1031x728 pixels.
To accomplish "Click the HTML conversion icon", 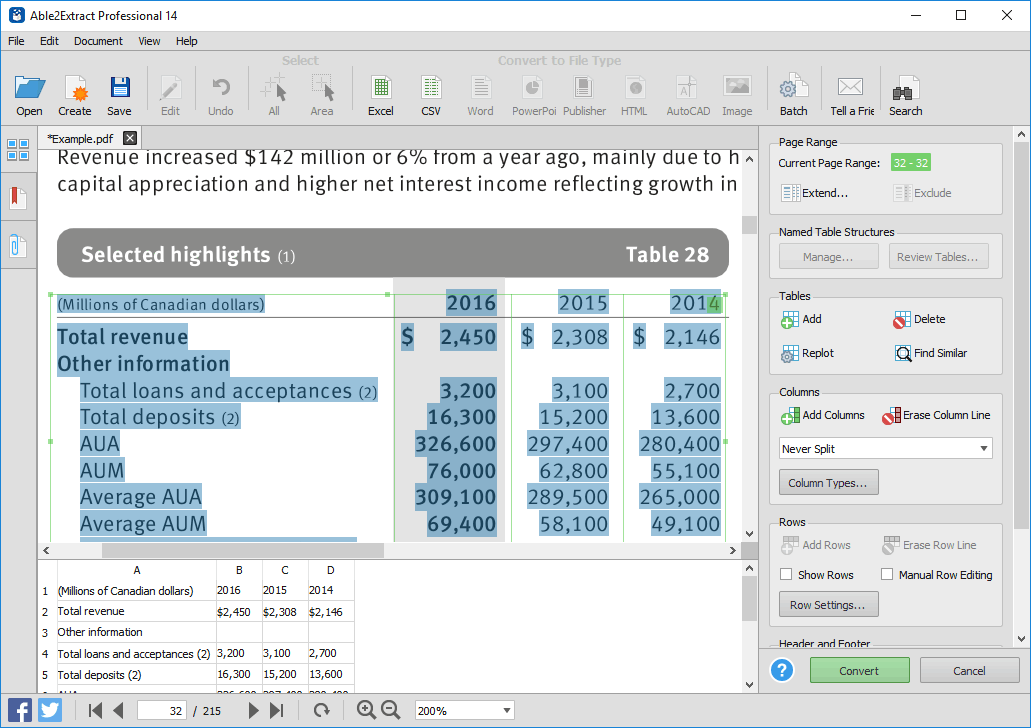I will (x=634, y=95).
